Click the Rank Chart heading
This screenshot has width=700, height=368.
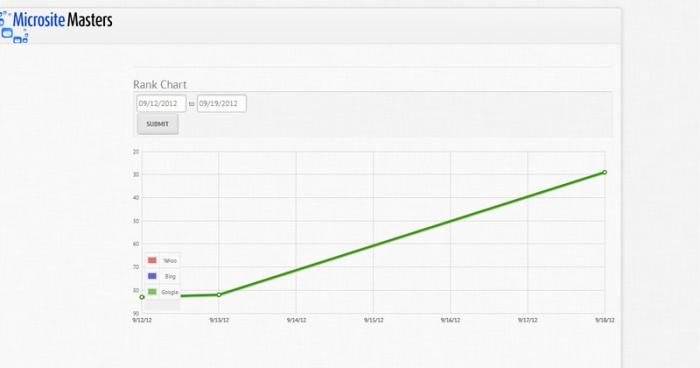[160, 84]
